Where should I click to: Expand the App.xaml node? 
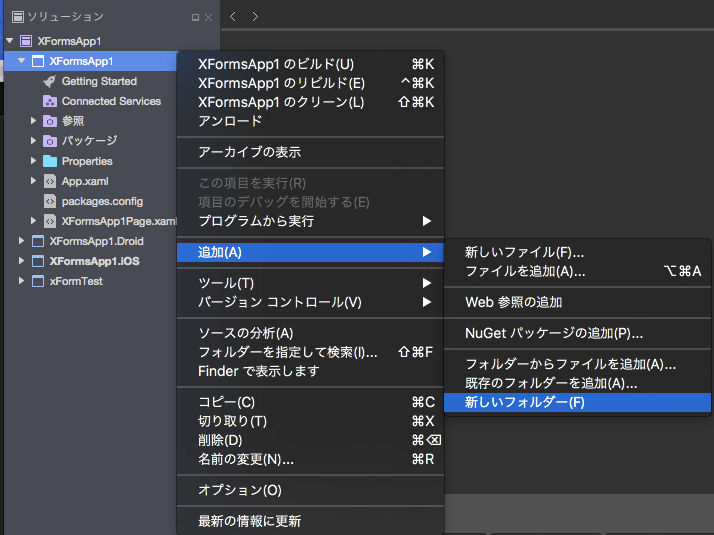point(33,181)
